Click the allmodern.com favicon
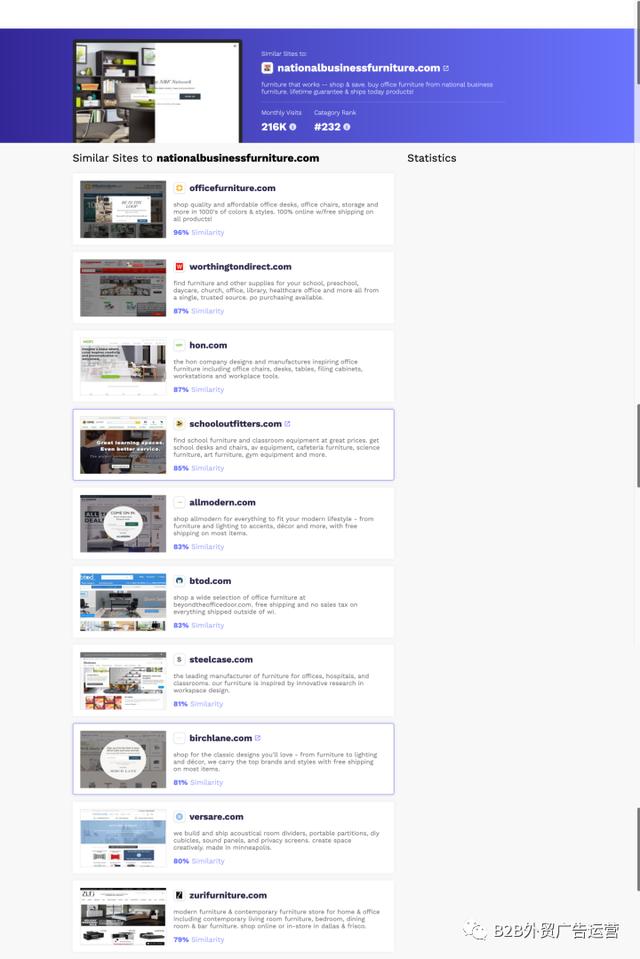The height and width of the screenshot is (959, 640). 179,502
